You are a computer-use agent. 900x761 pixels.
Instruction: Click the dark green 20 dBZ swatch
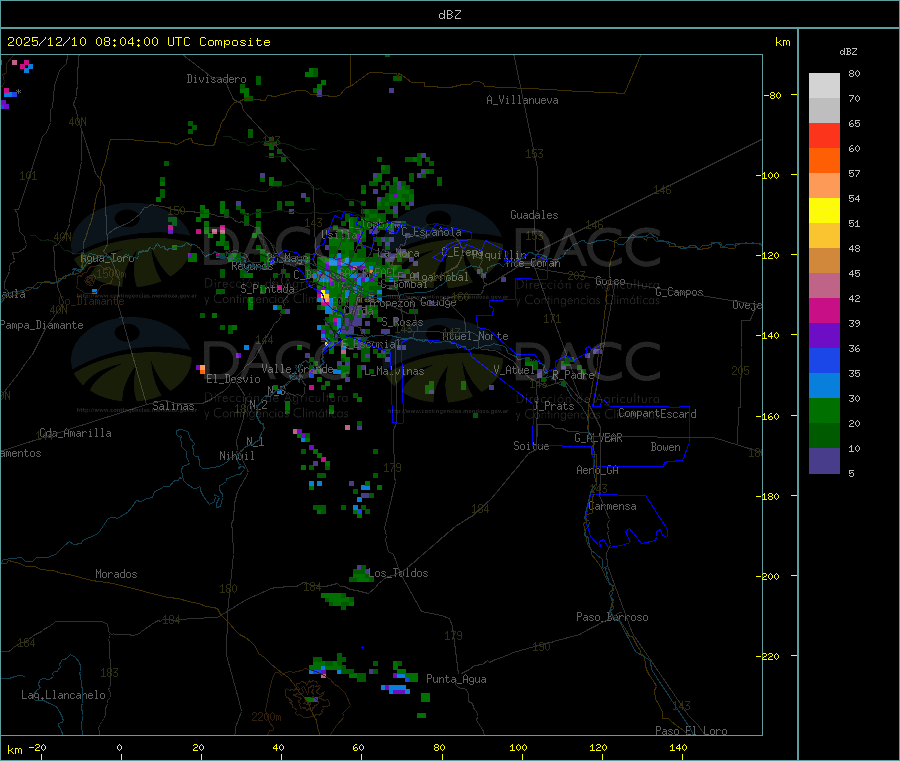click(x=824, y=436)
